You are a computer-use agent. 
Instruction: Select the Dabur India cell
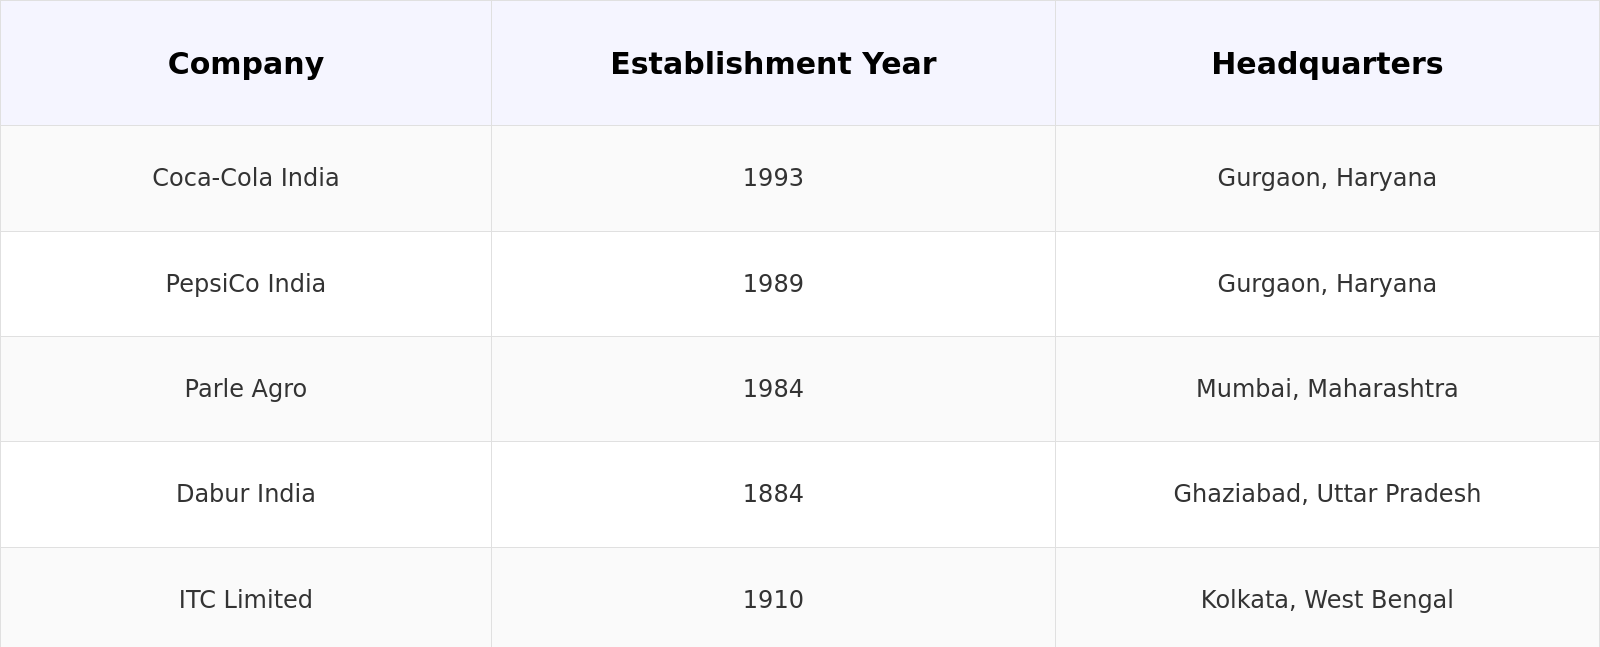point(246,494)
